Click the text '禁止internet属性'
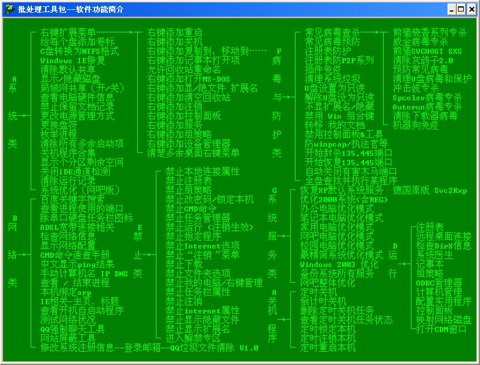The image size is (480, 365). (x=203, y=311)
